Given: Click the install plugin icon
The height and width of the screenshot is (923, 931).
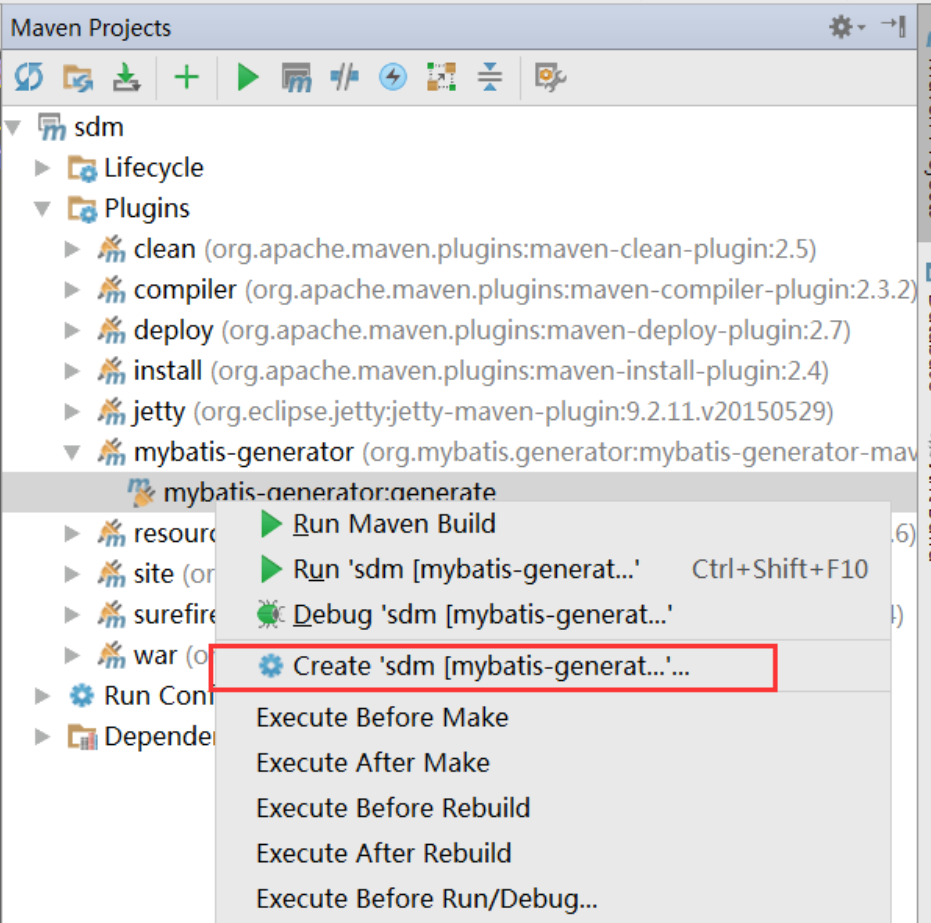Looking at the screenshot, I should (x=112, y=371).
